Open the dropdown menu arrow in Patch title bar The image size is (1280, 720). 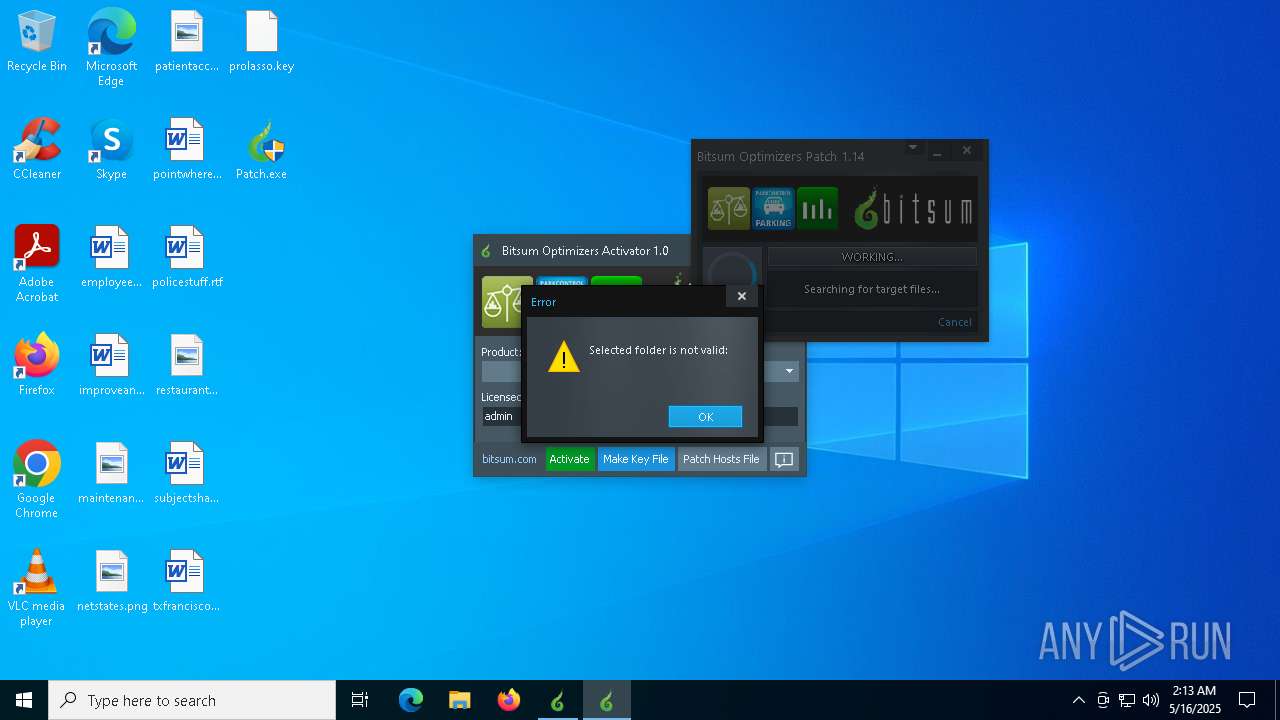(912, 148)
